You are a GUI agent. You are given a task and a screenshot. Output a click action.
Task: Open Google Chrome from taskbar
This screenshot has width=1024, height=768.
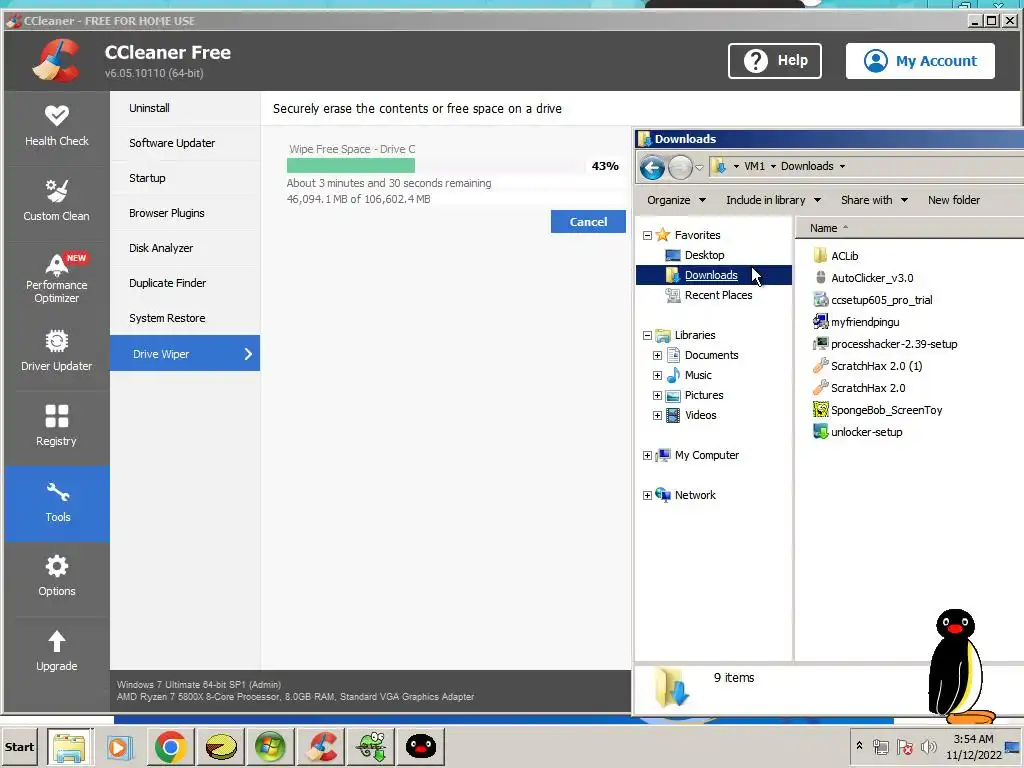point(170,746)
